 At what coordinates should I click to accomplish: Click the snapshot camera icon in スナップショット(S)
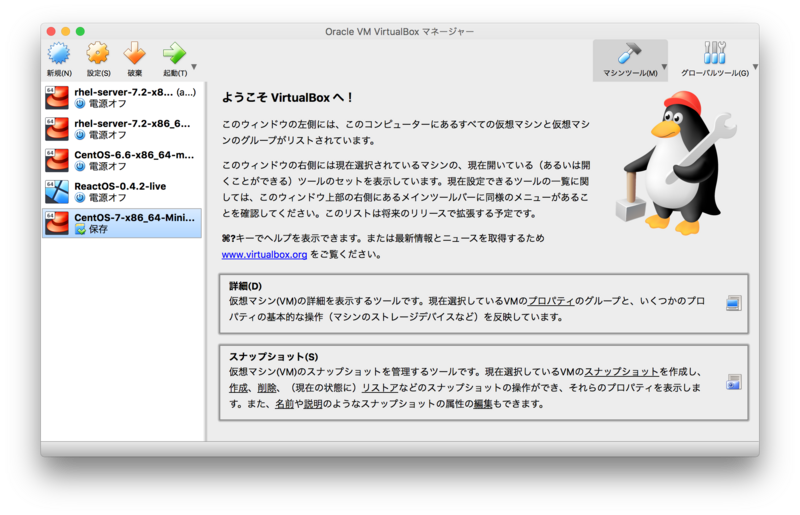[734, 382]
